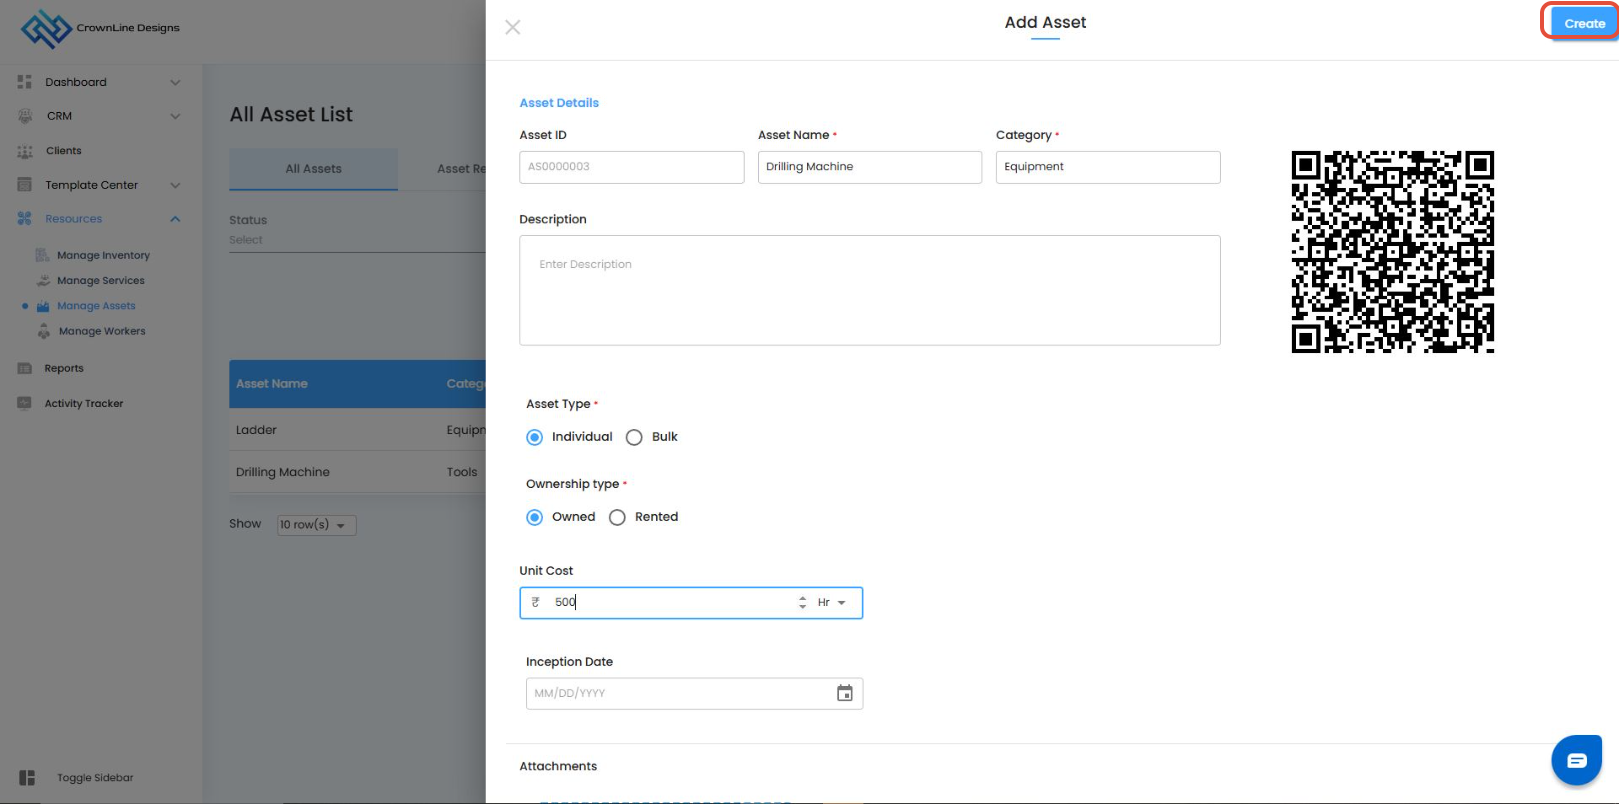Select the Bulk asset type
Viewport: 1619px width, 804px height.
coord(634,437)
